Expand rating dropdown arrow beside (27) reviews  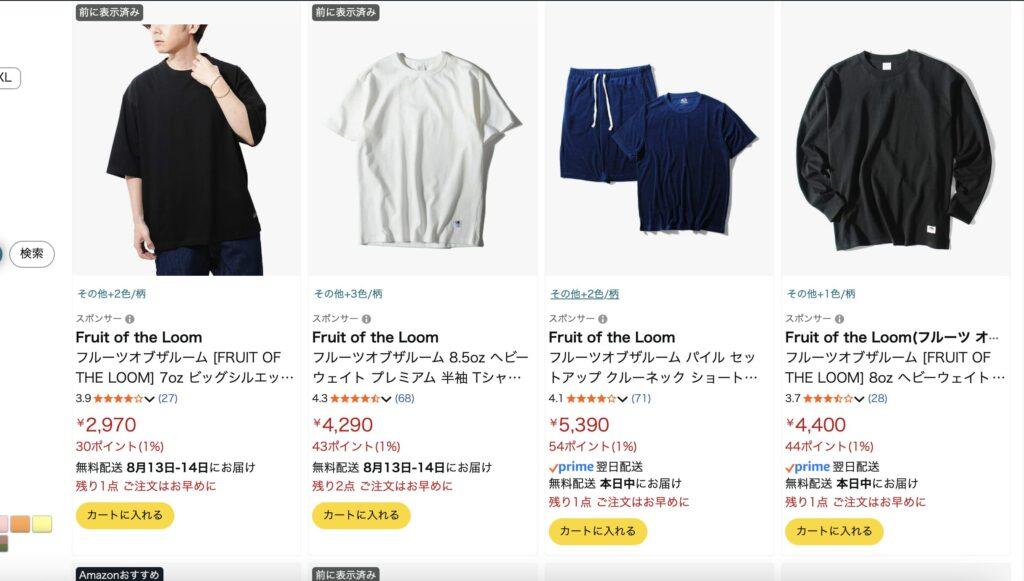tap(150, 399)
